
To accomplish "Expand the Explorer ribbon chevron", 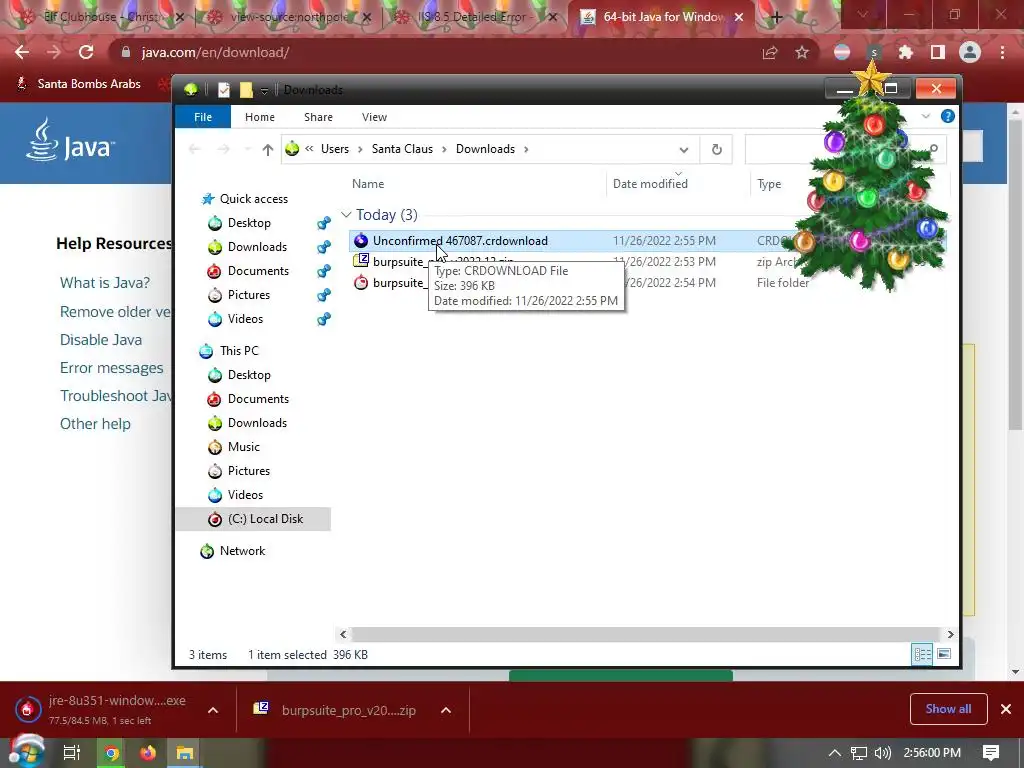I will click(x=925, y=116).
